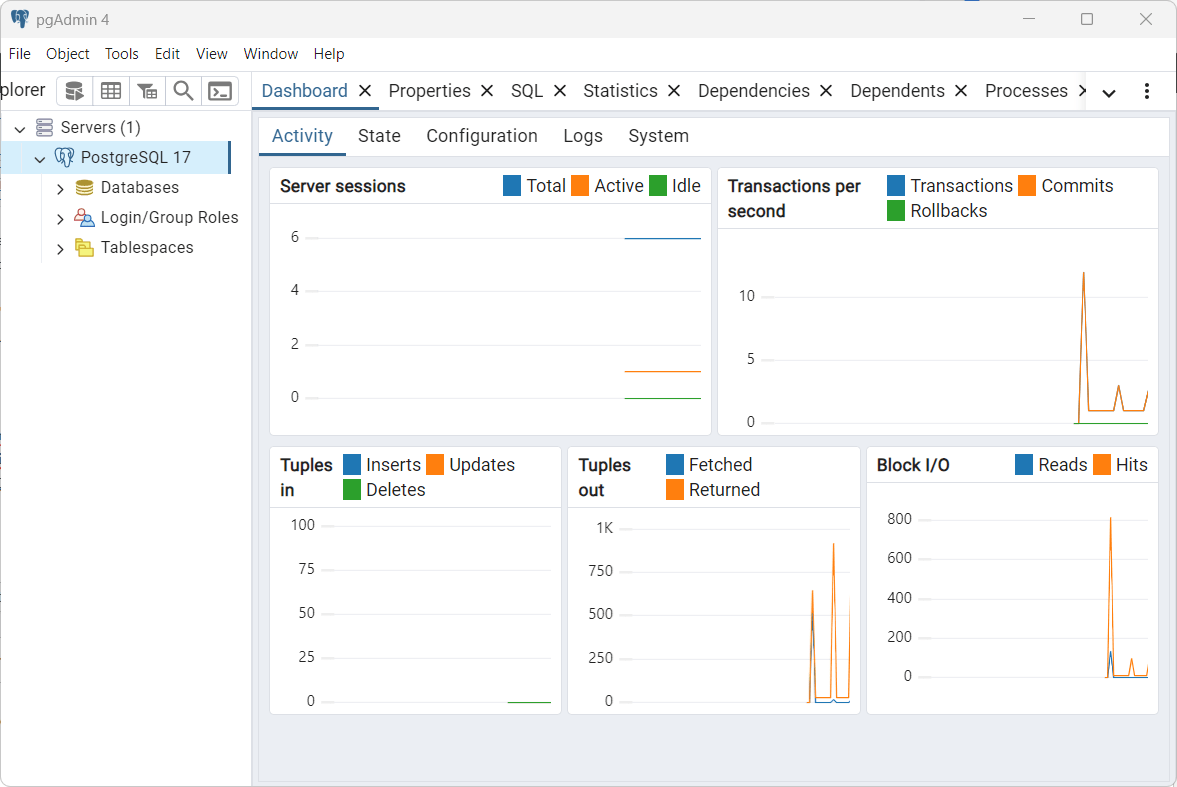Launch the PSQL terminal tool icon
The image size is (1177, 787).
click(x=220, y=91)
